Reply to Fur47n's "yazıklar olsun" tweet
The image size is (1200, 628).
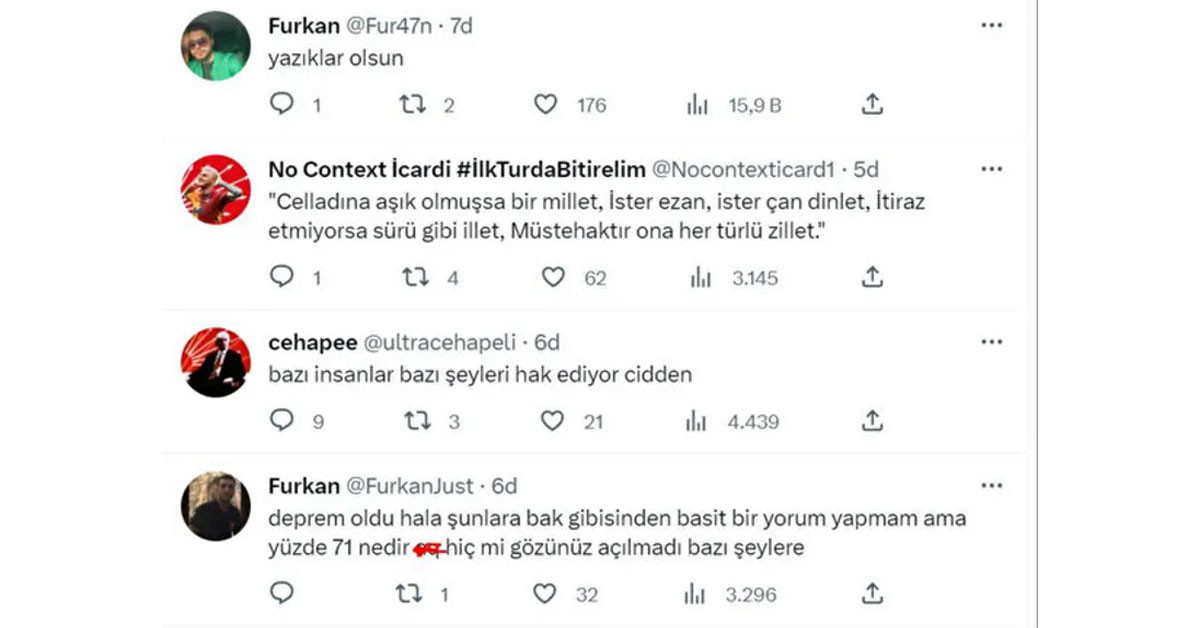point(283,104)
